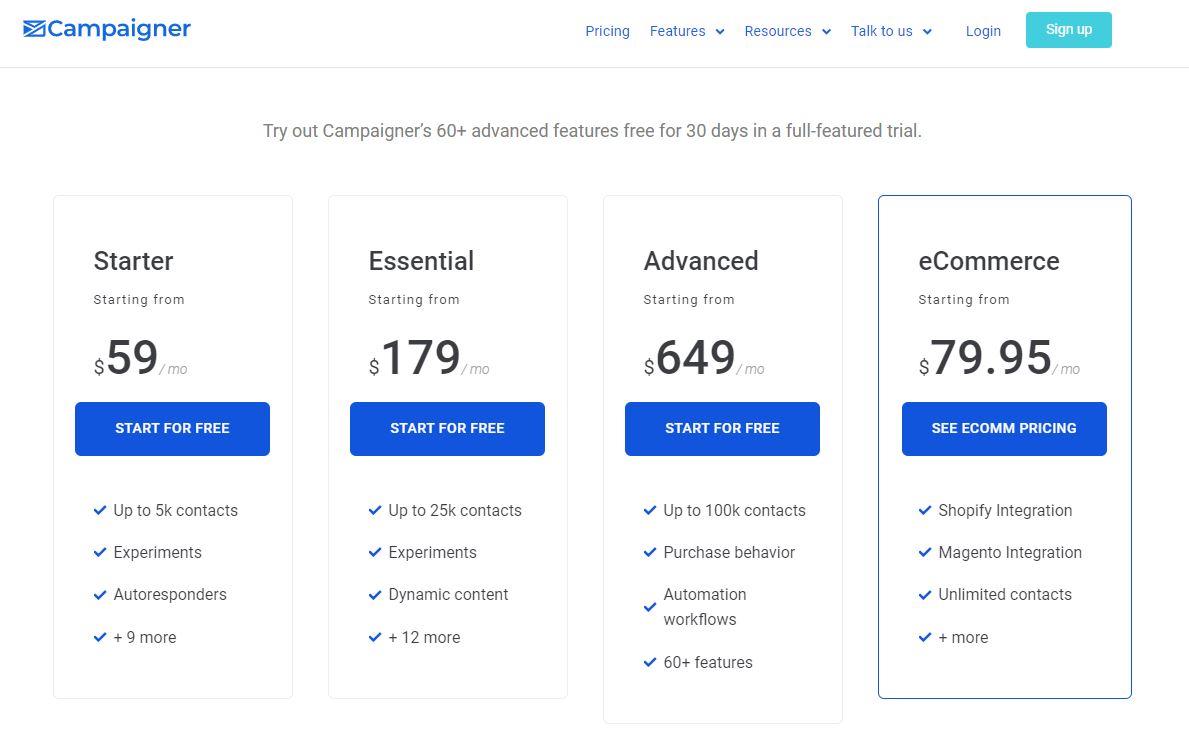This screenshot has height=745, width=1189.
Task: Click checkmark beside Up to 5k contacts
Action: 99,511
